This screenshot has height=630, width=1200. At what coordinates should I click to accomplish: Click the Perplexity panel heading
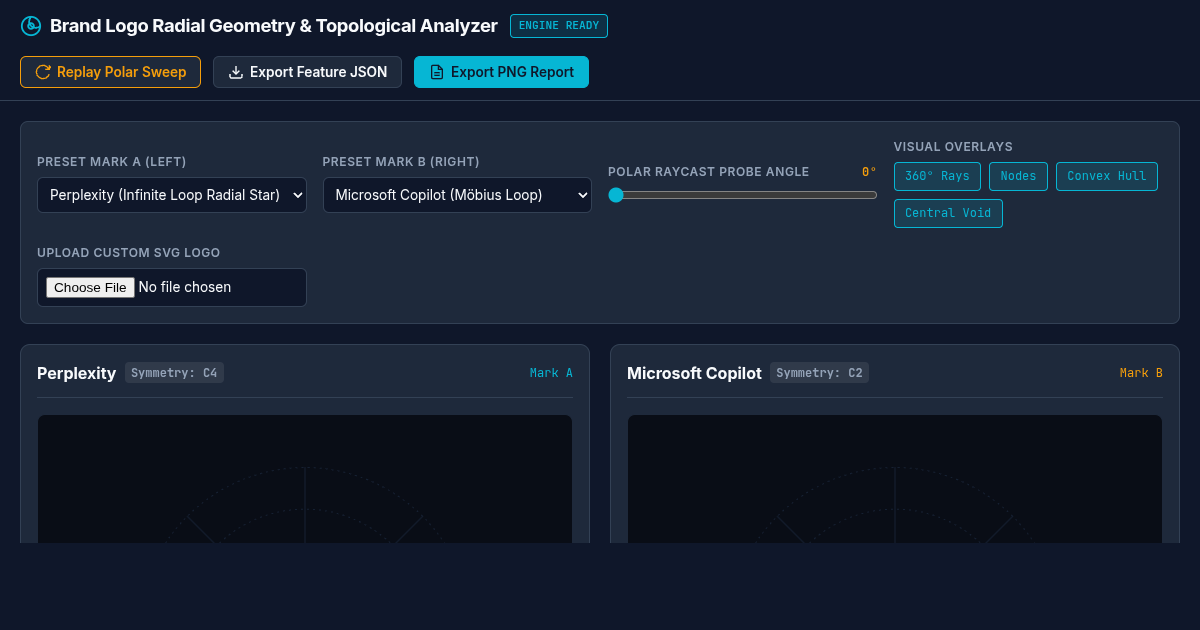76,373
